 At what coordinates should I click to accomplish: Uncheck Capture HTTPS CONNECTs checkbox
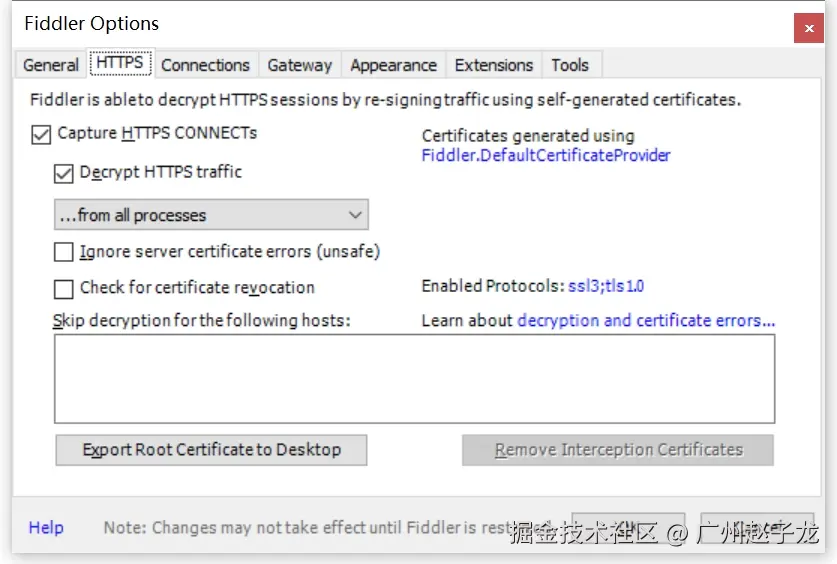(41, 134)
